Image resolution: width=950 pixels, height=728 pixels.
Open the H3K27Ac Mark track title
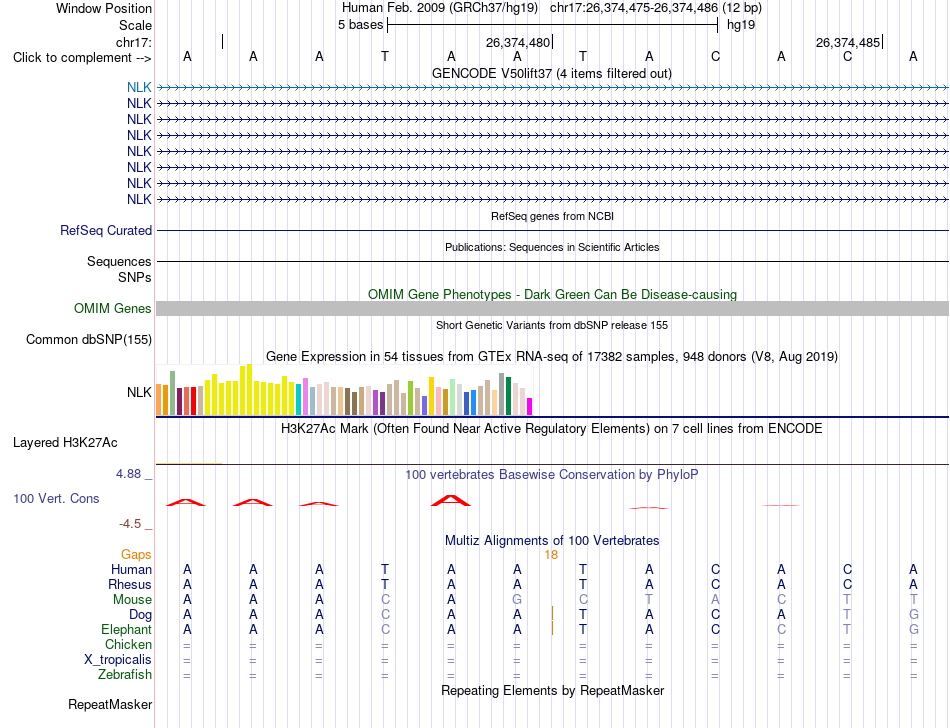tap(552, 429)
